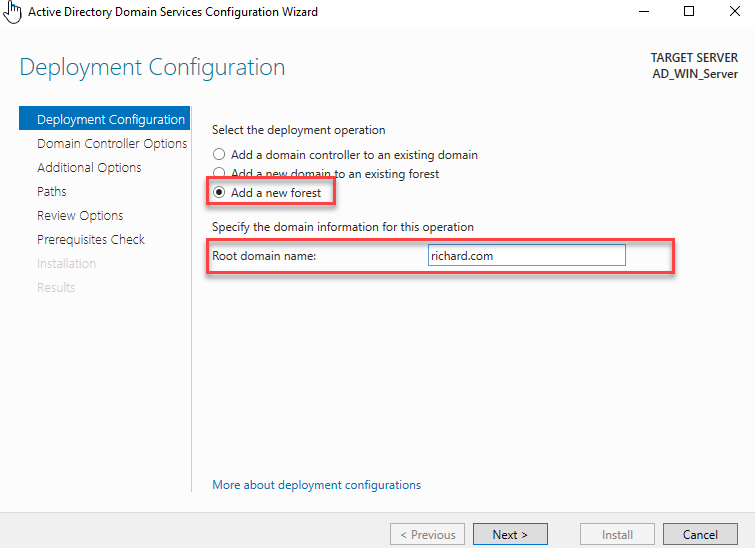The height and width of the screenshot is (548, 755).
Task: Select the Paths step in sidebar
Action: point(52,192)
